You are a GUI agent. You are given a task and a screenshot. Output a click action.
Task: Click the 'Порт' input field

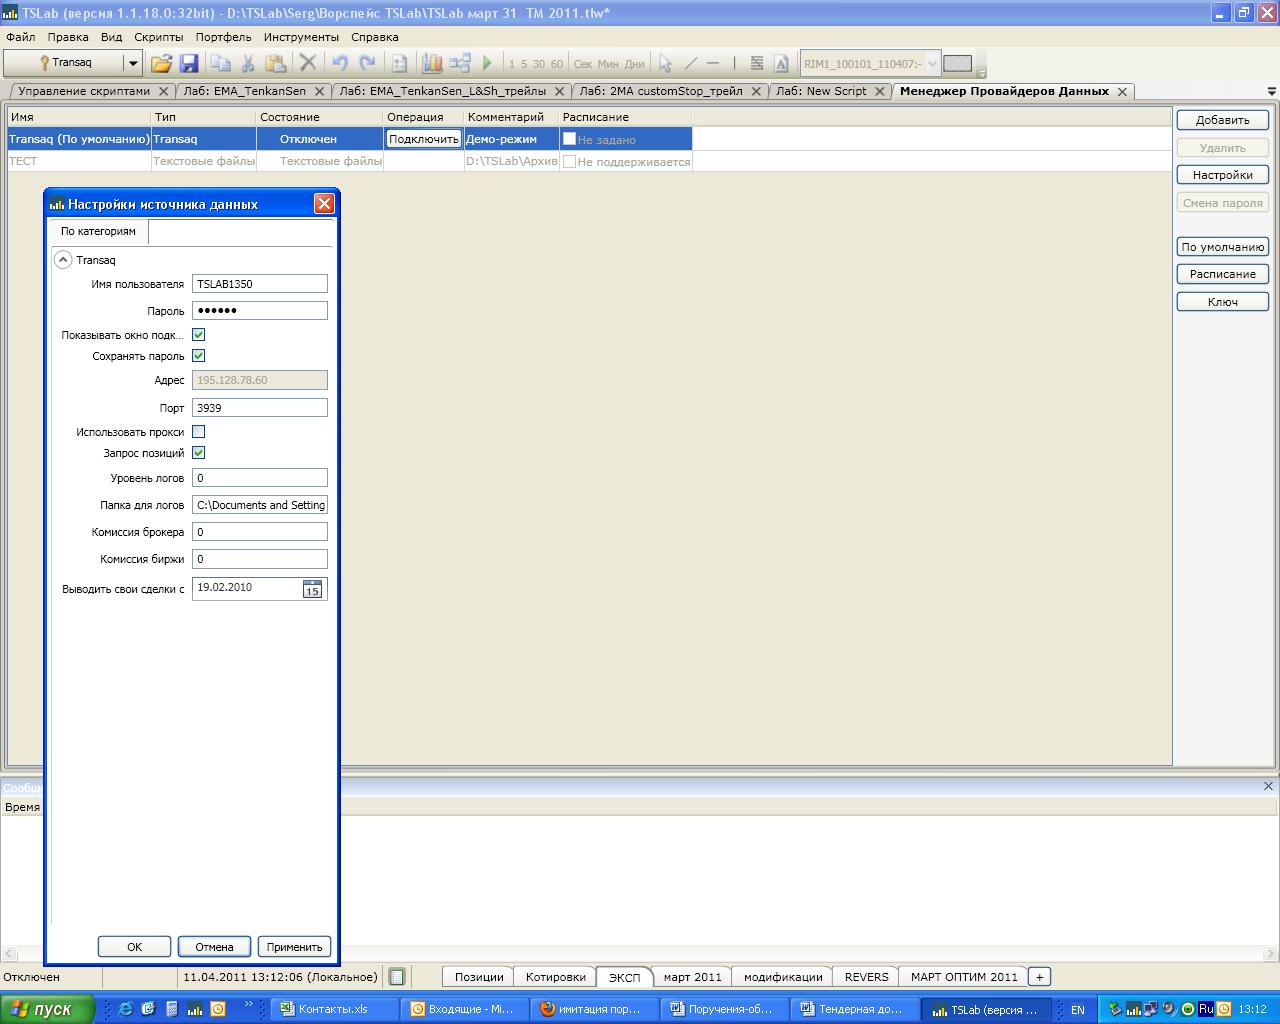coord(259,408)
